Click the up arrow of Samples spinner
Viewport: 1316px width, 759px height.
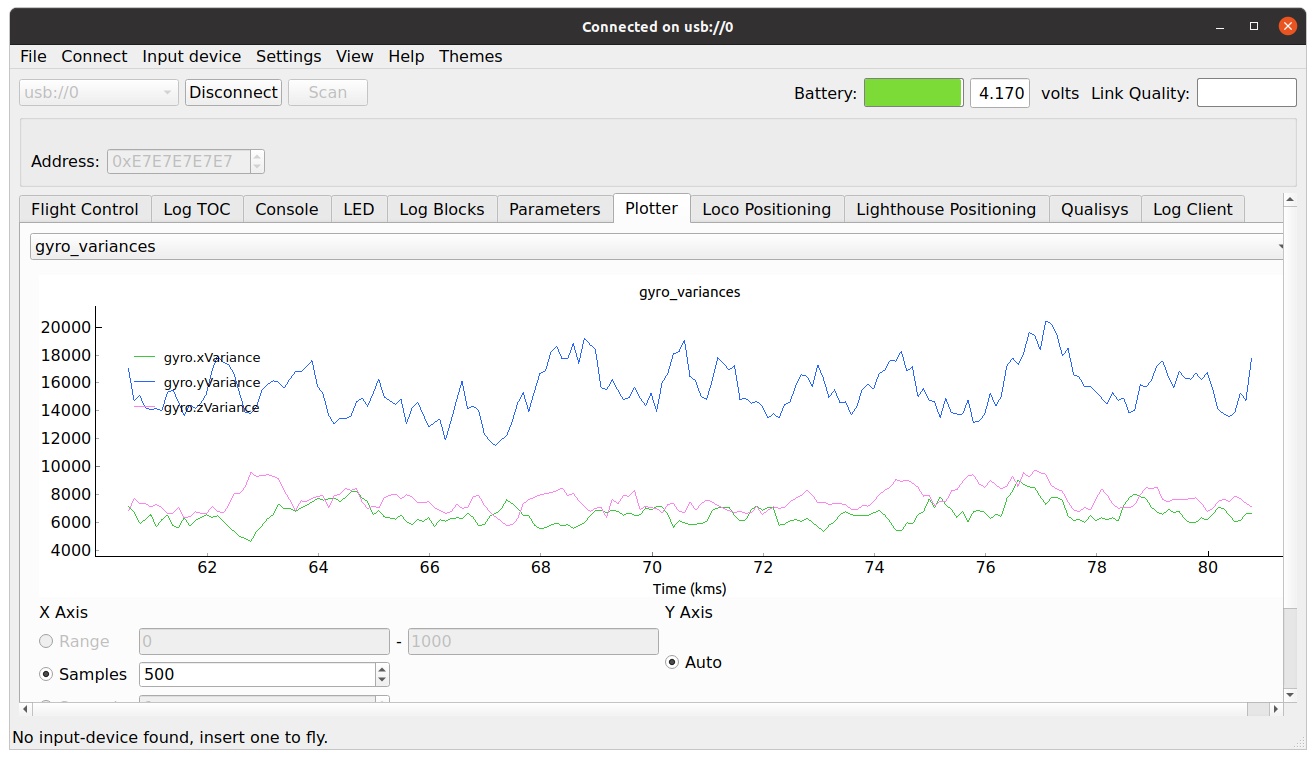pos(382,669)
